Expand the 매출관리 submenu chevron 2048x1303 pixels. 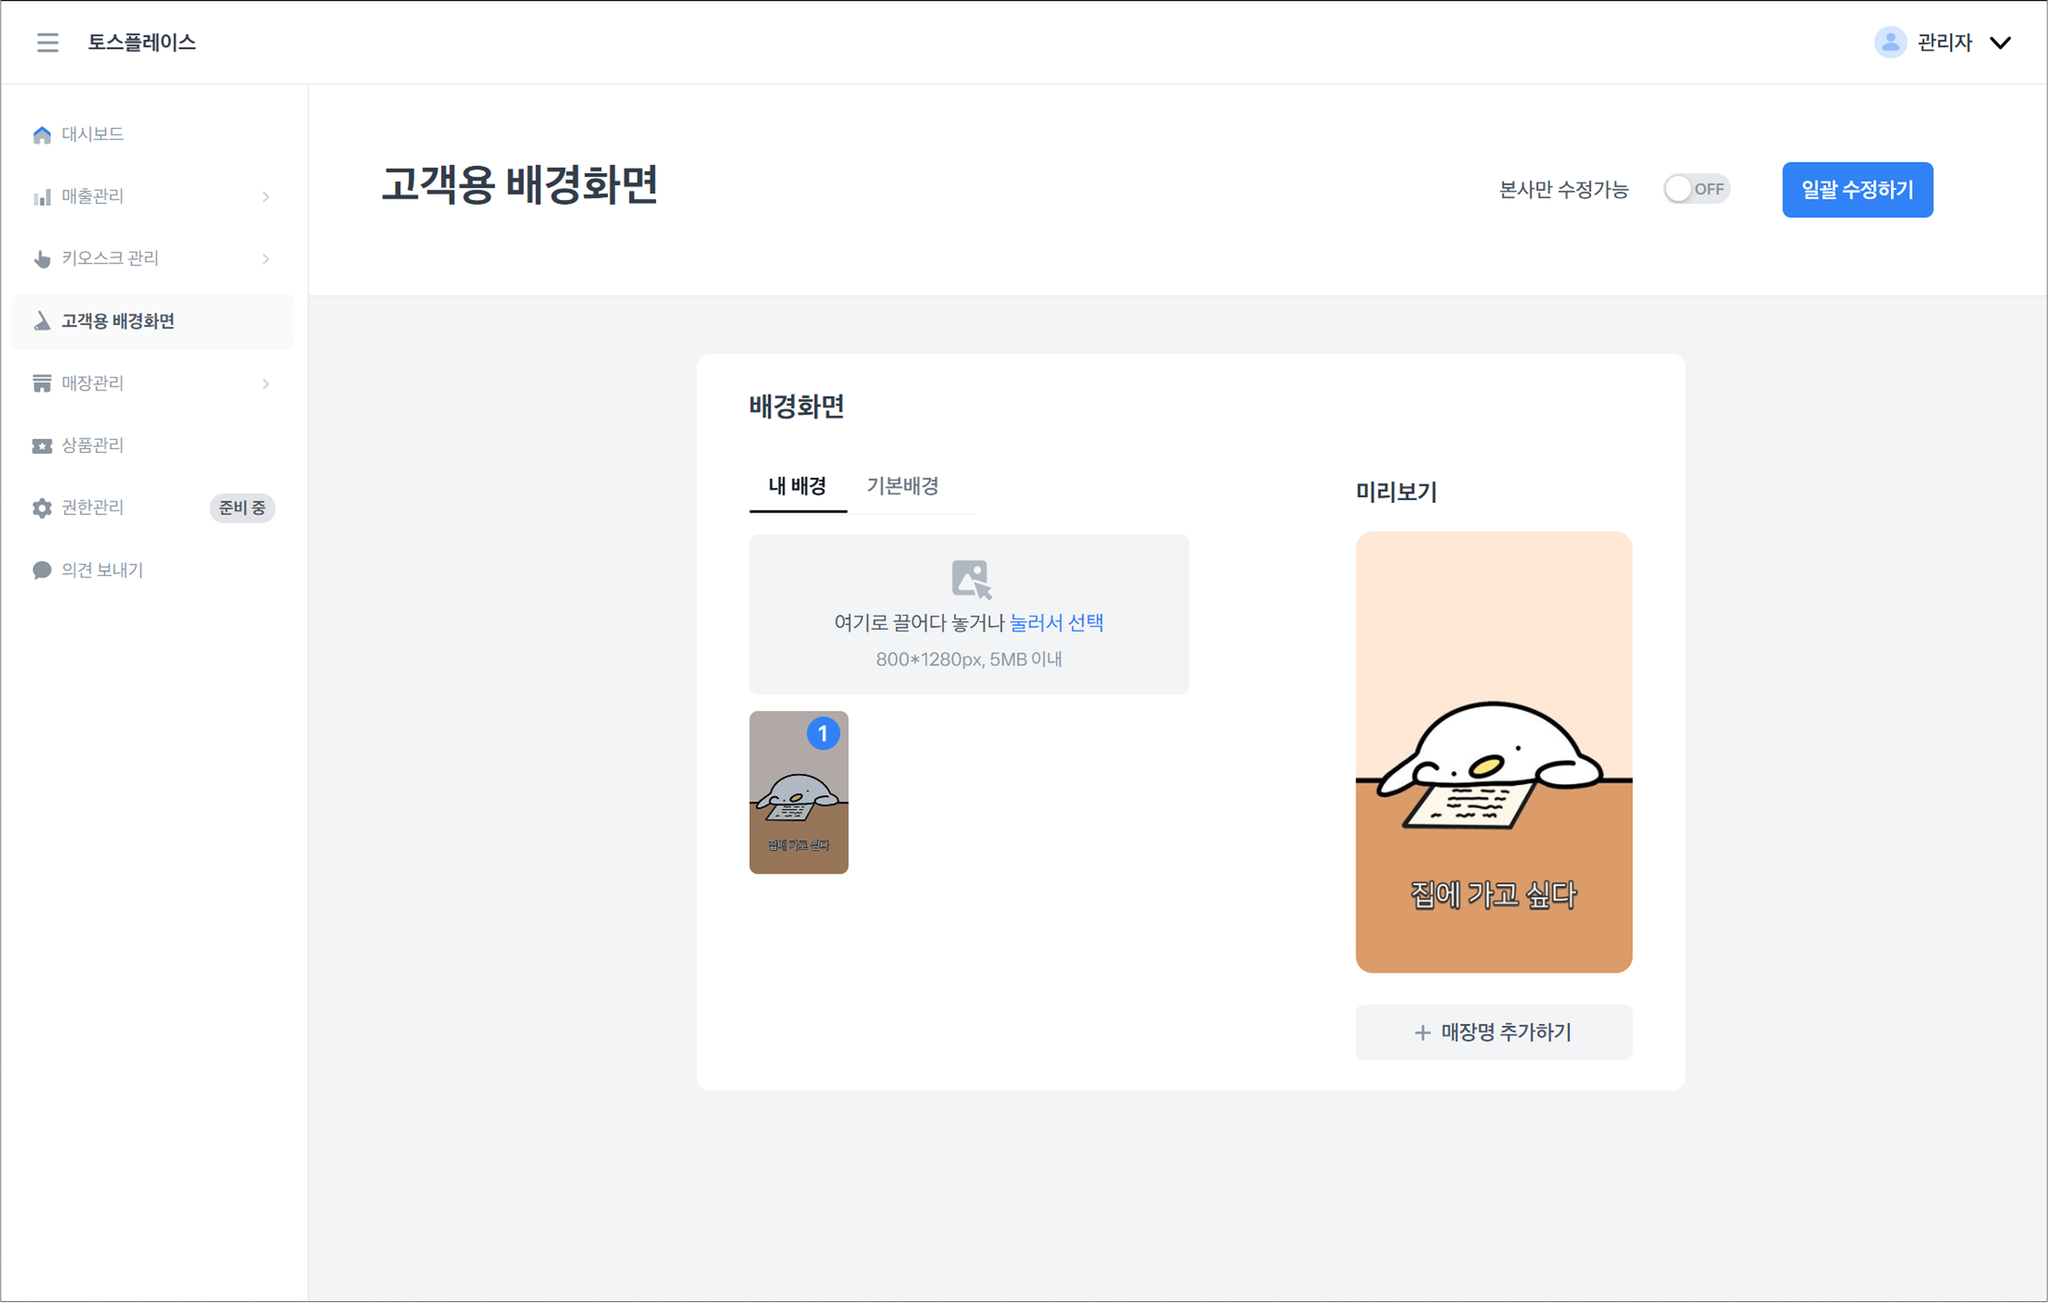point(266,197)
